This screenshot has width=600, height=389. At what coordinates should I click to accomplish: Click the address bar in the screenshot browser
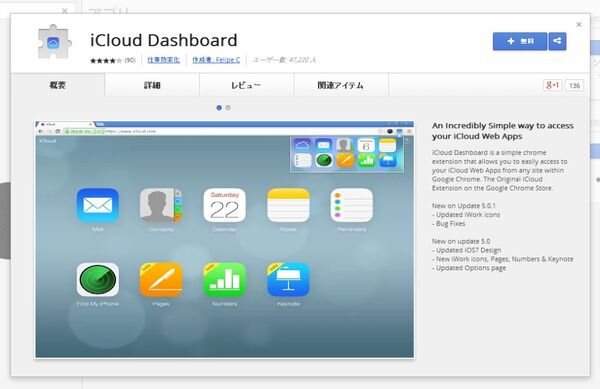[x=224, y=131]
